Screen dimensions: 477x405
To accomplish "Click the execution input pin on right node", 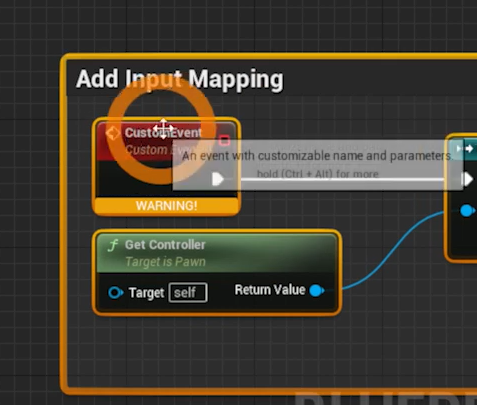I will point(468,179).
